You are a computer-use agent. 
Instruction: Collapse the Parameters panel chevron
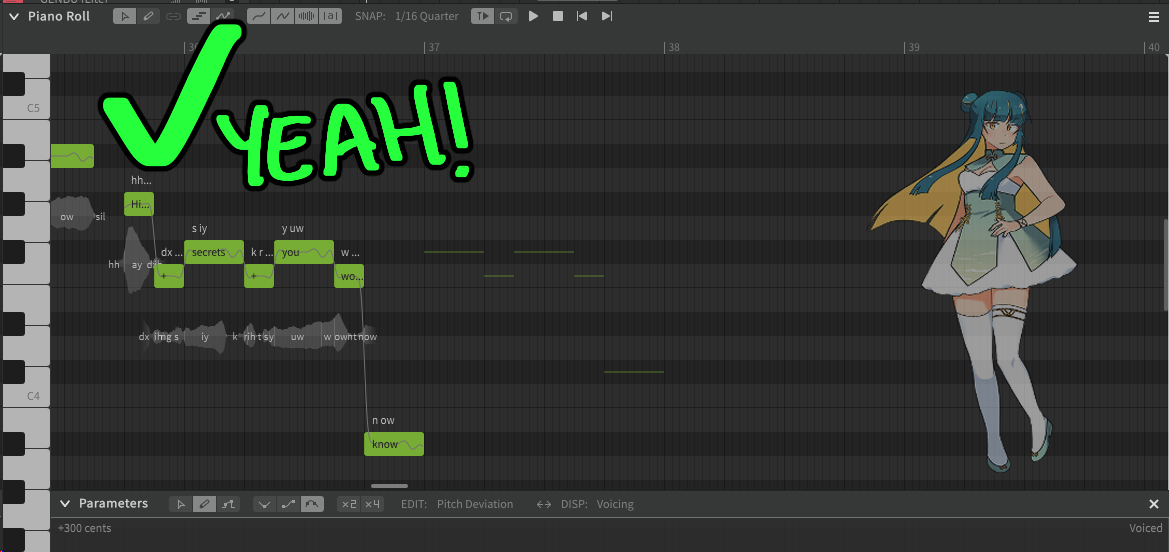click(65, 504)
